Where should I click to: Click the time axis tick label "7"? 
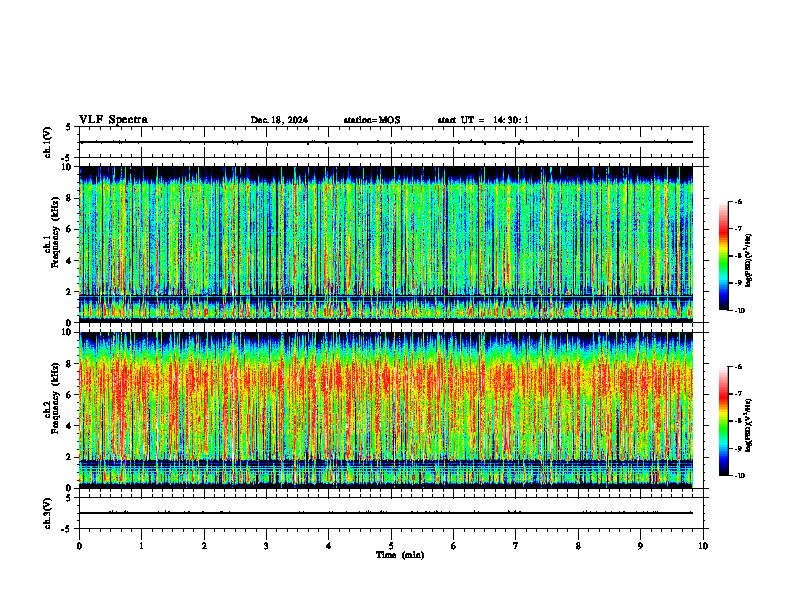coord(516,546)
